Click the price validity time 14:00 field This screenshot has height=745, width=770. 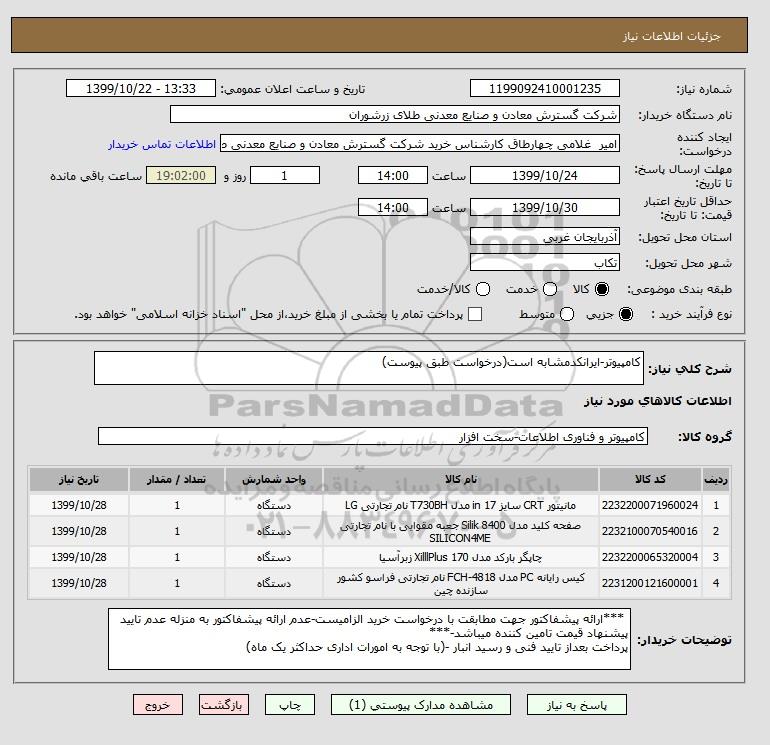coord(393,207)
